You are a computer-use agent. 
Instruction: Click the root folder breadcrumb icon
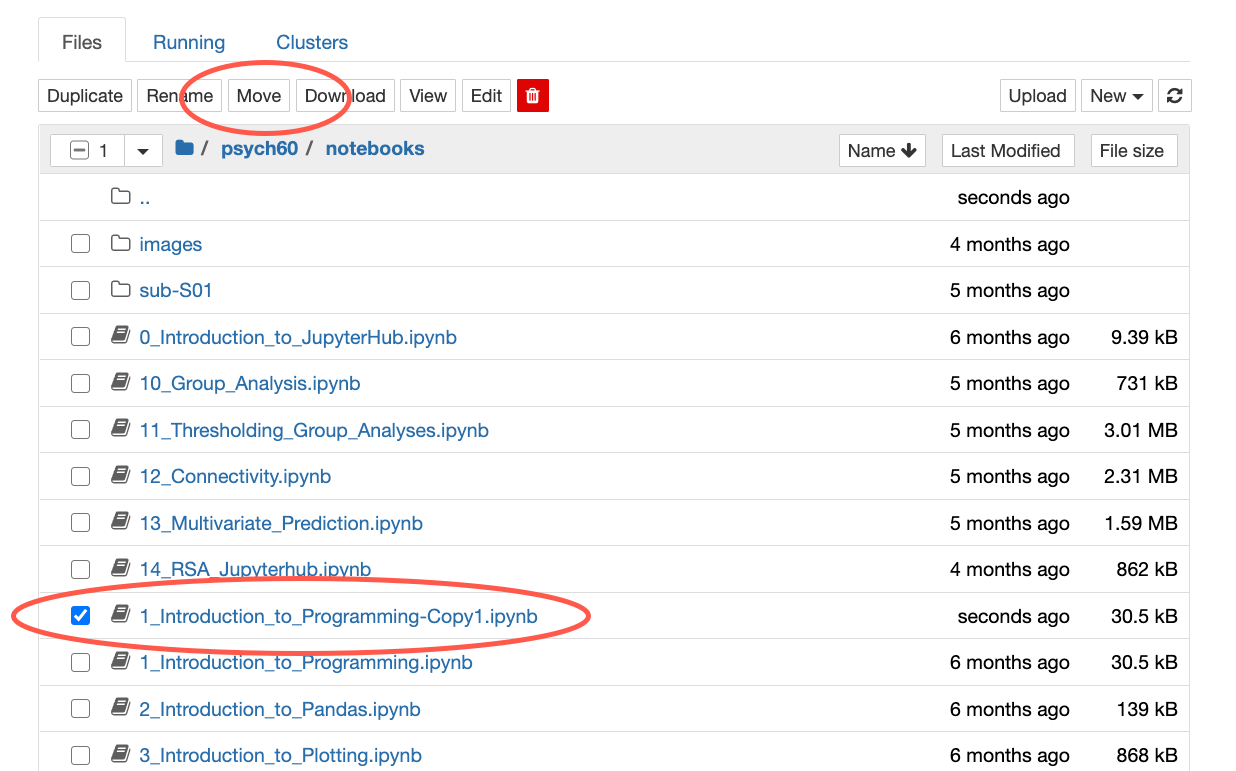pos(184,149)
